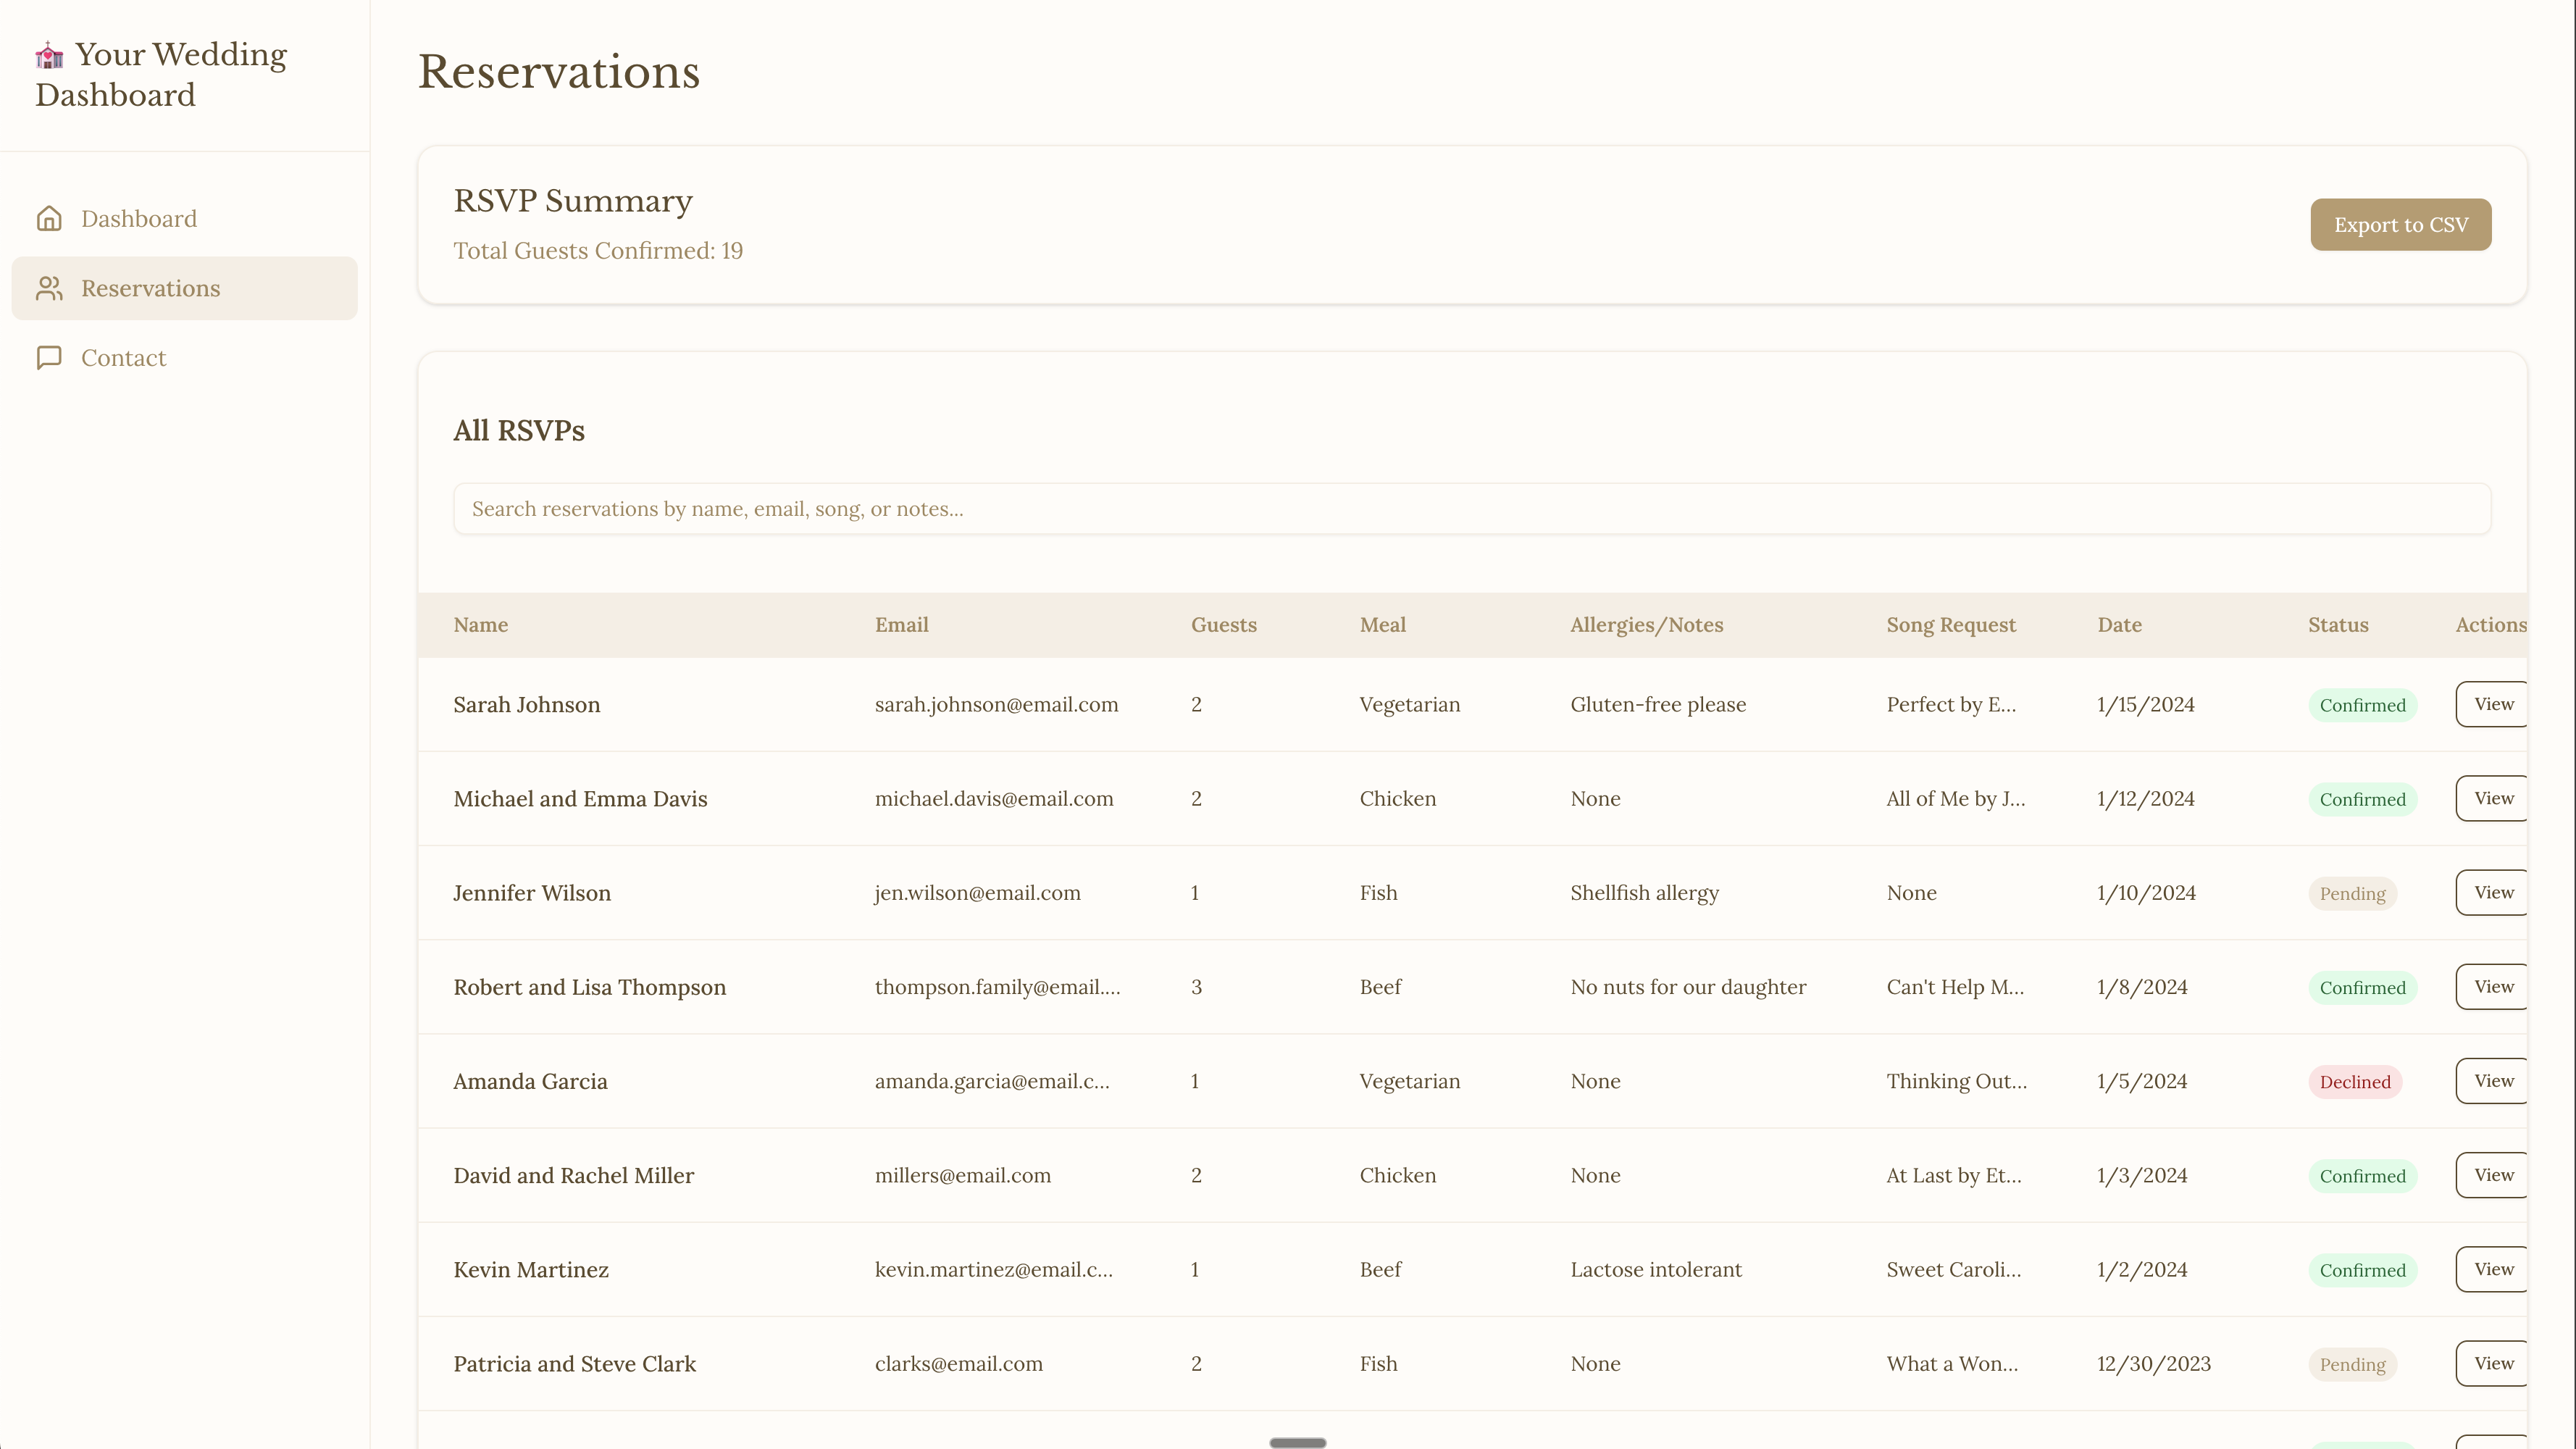The image size is (2576, 1449).
Task: Click the chat bubble icon beside Contact
Action: [x=49, y=357]
